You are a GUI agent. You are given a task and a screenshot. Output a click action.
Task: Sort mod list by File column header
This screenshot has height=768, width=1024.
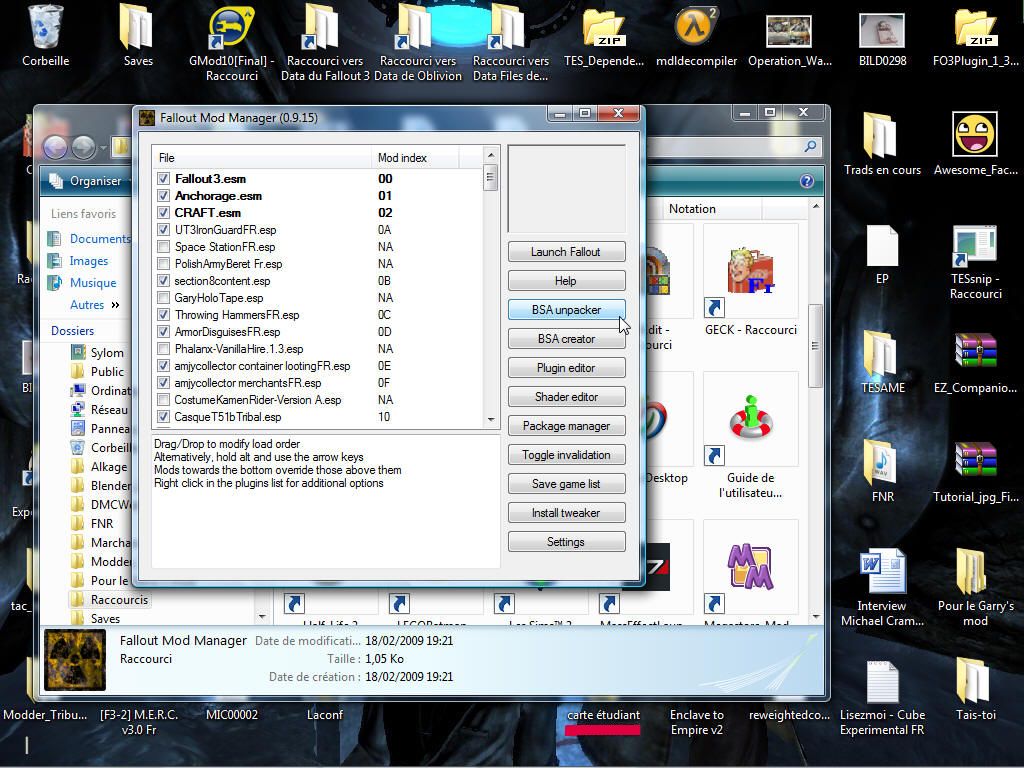coord(262,157)
